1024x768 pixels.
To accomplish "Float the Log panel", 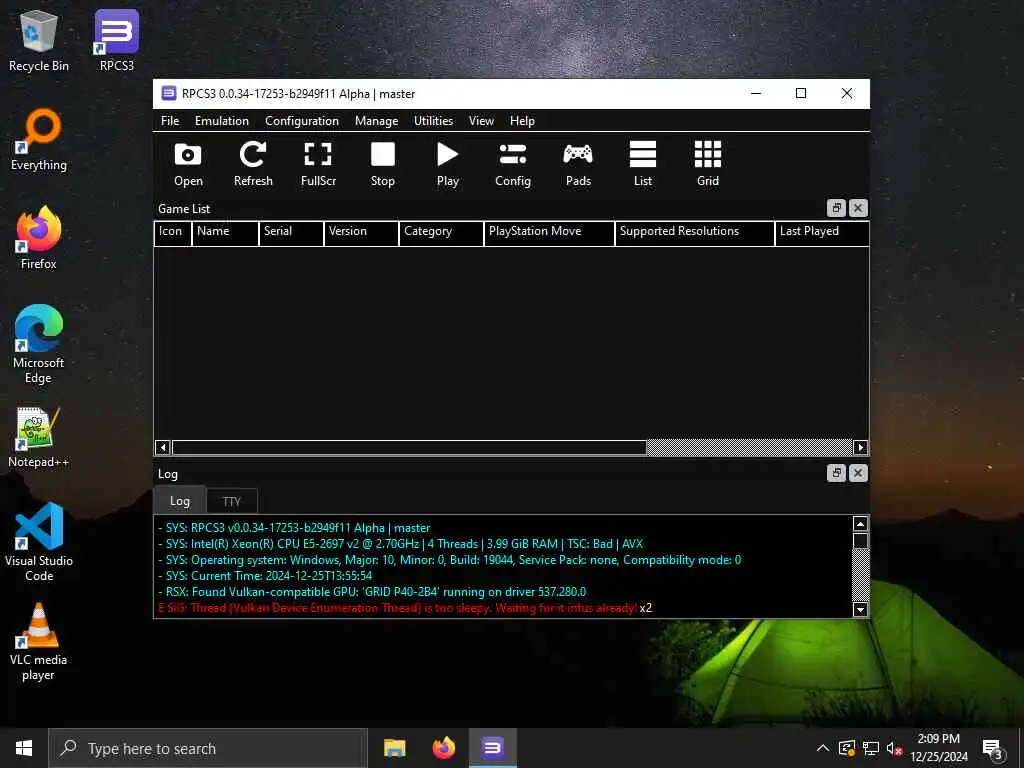I will coord(837,473).
